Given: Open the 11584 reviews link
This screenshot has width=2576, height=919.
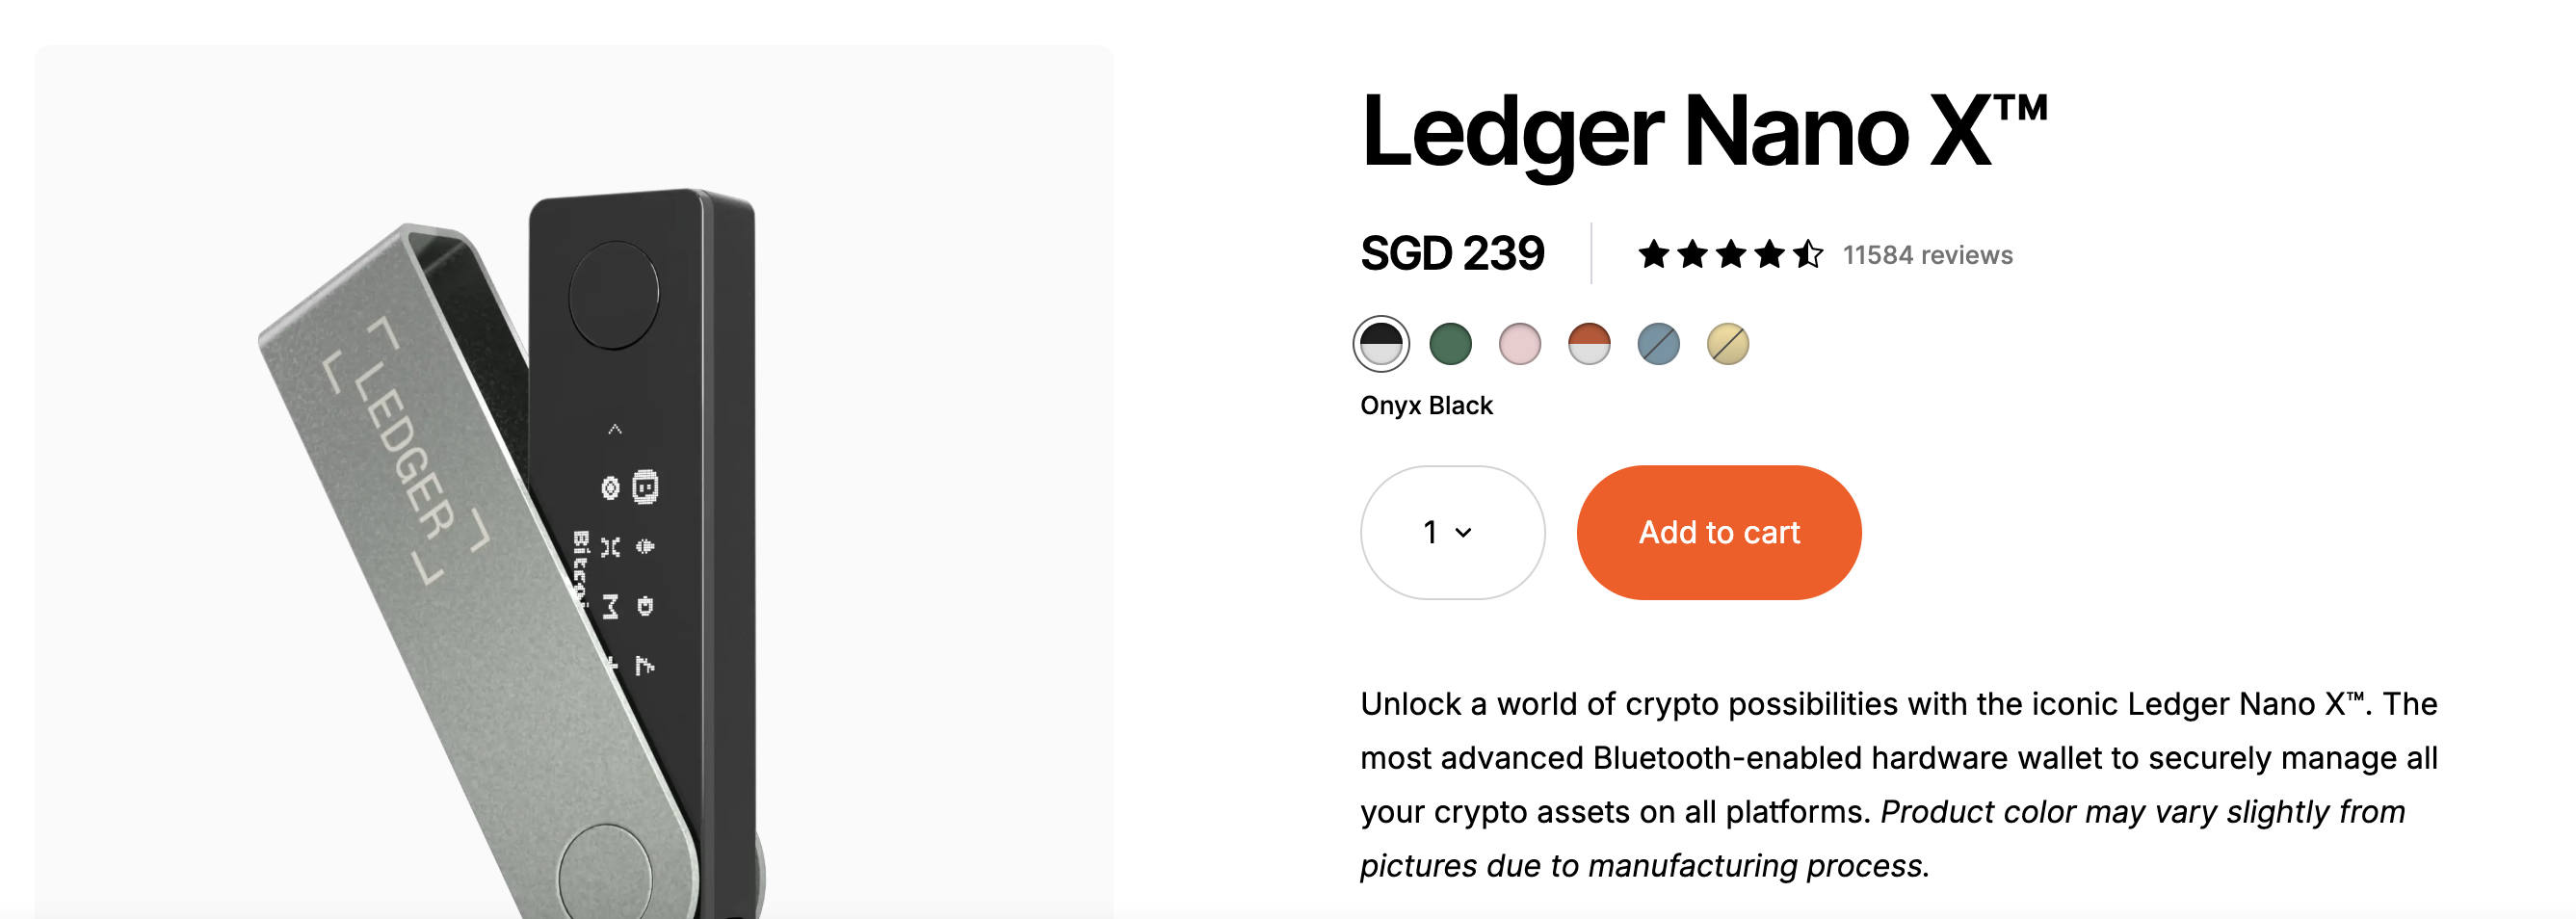Looking at the screenshot, I should 1927,255.
